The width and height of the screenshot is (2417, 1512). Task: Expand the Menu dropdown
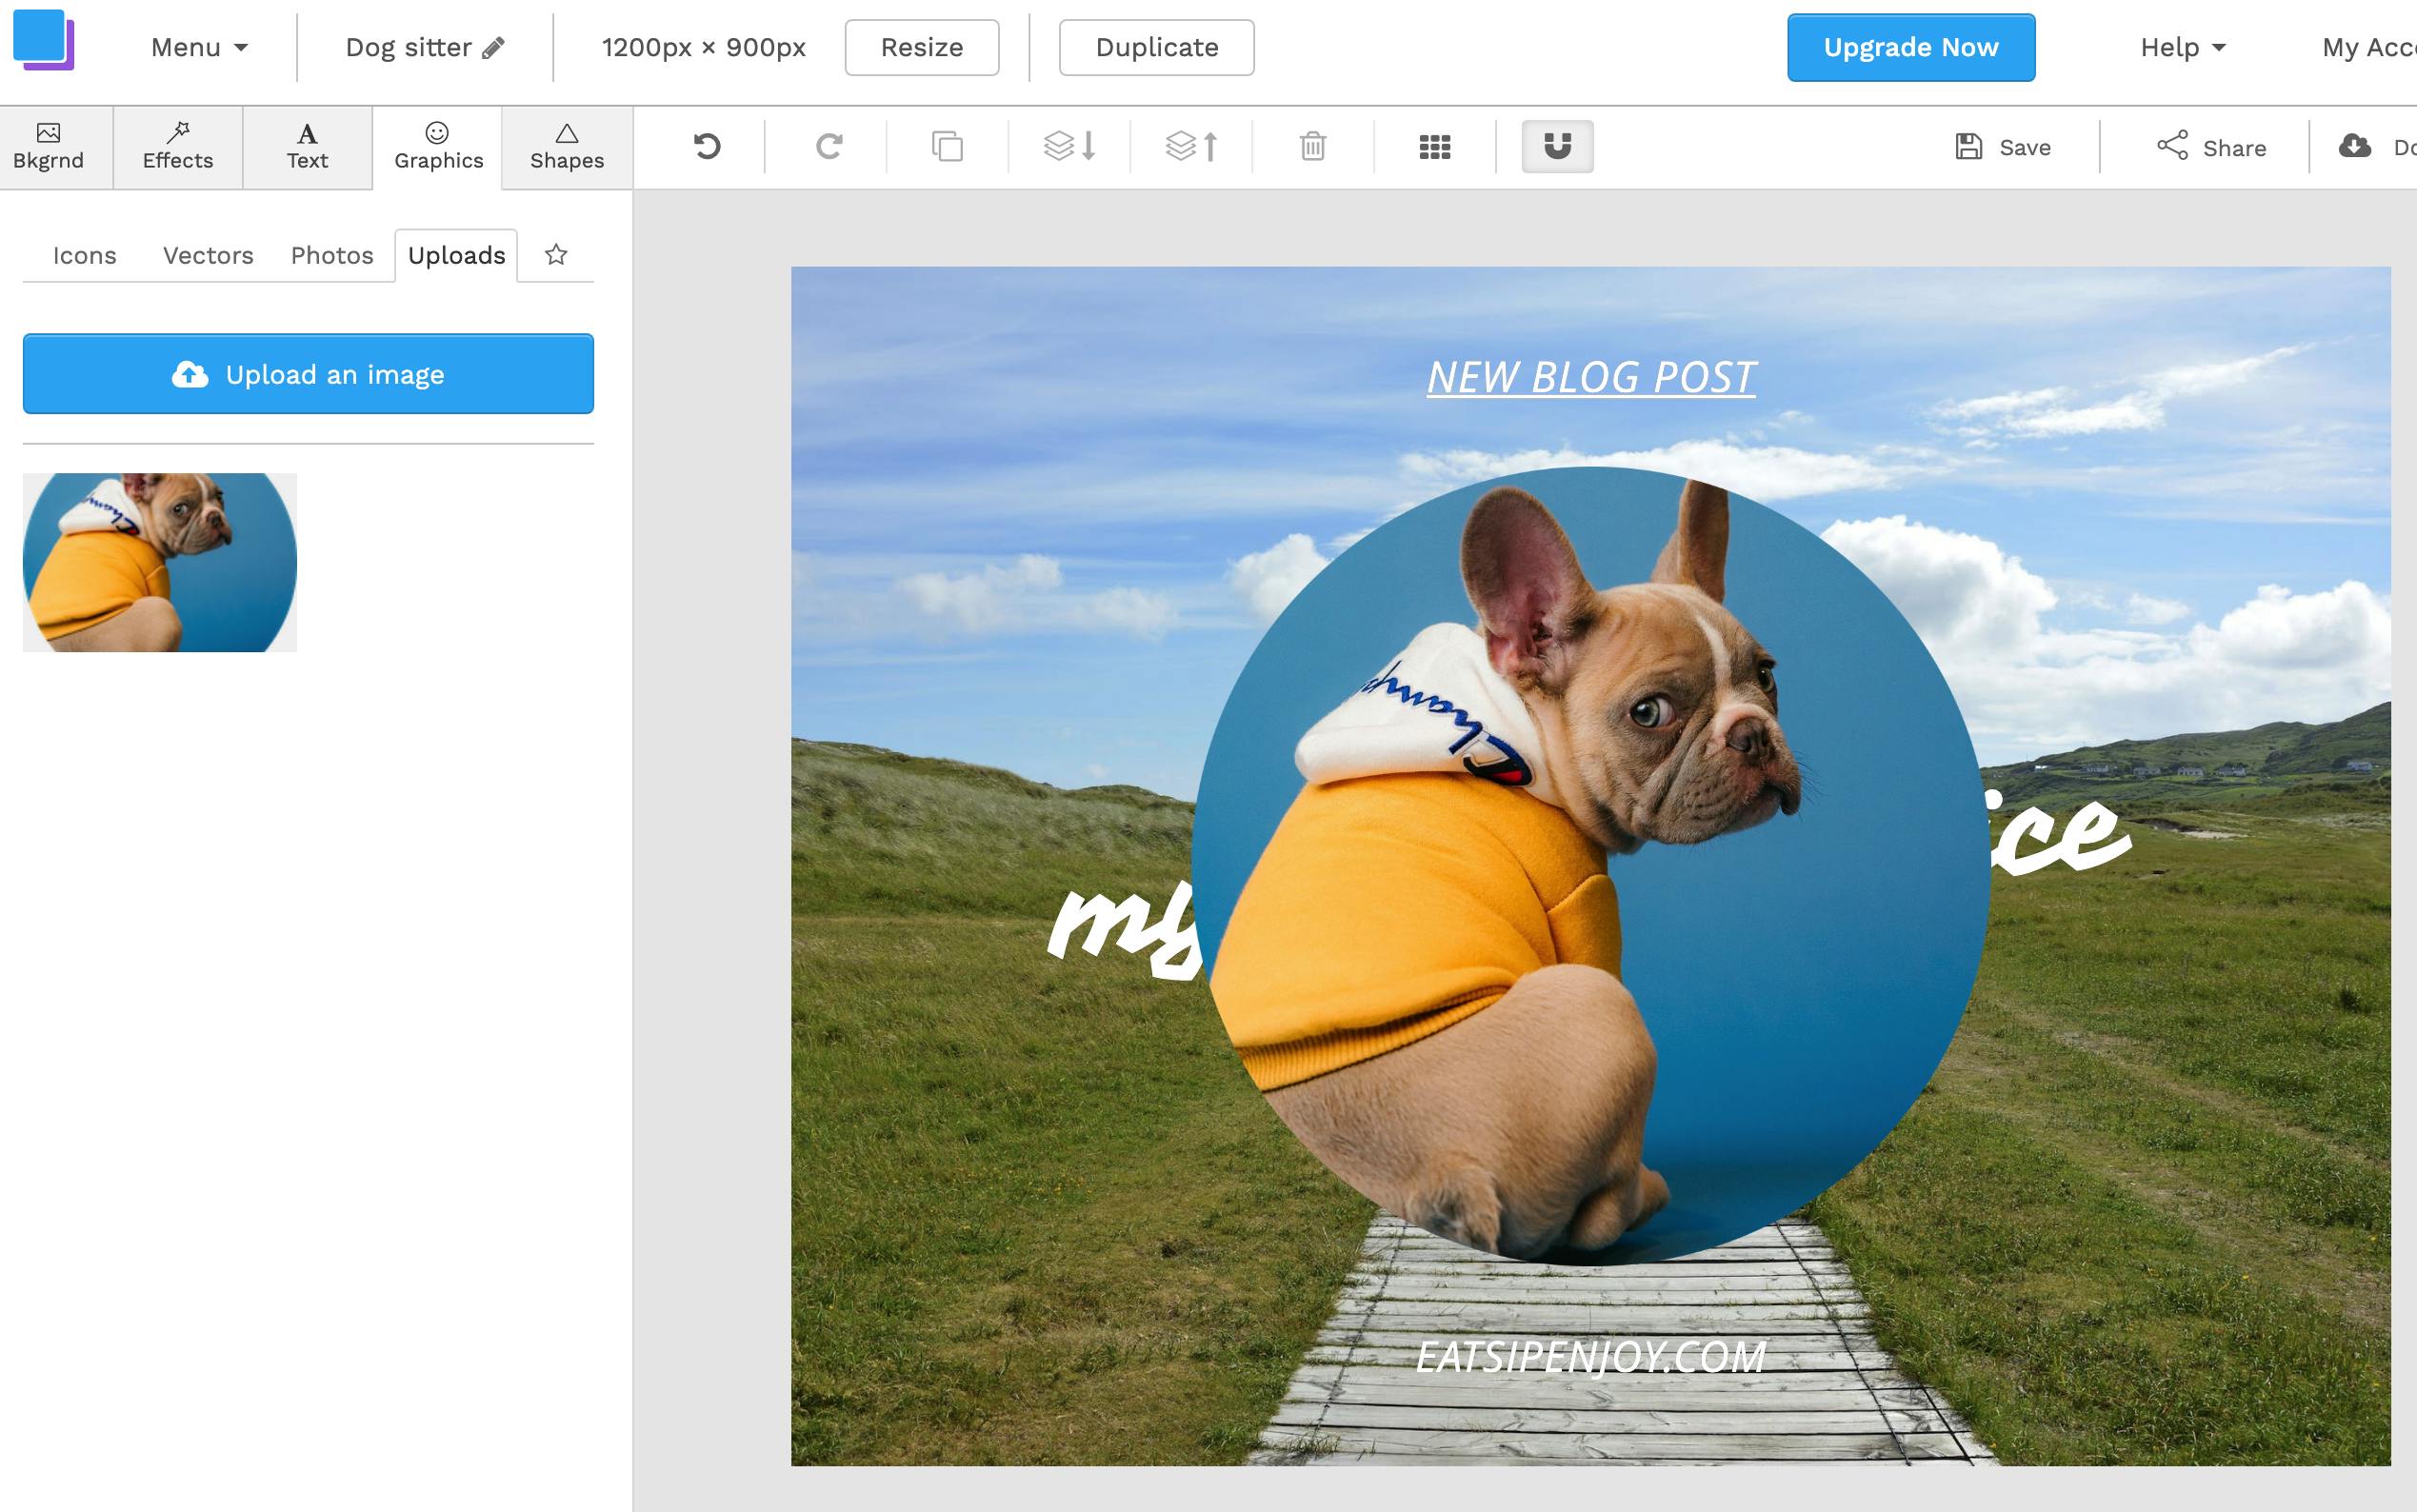tap(199, 47)
